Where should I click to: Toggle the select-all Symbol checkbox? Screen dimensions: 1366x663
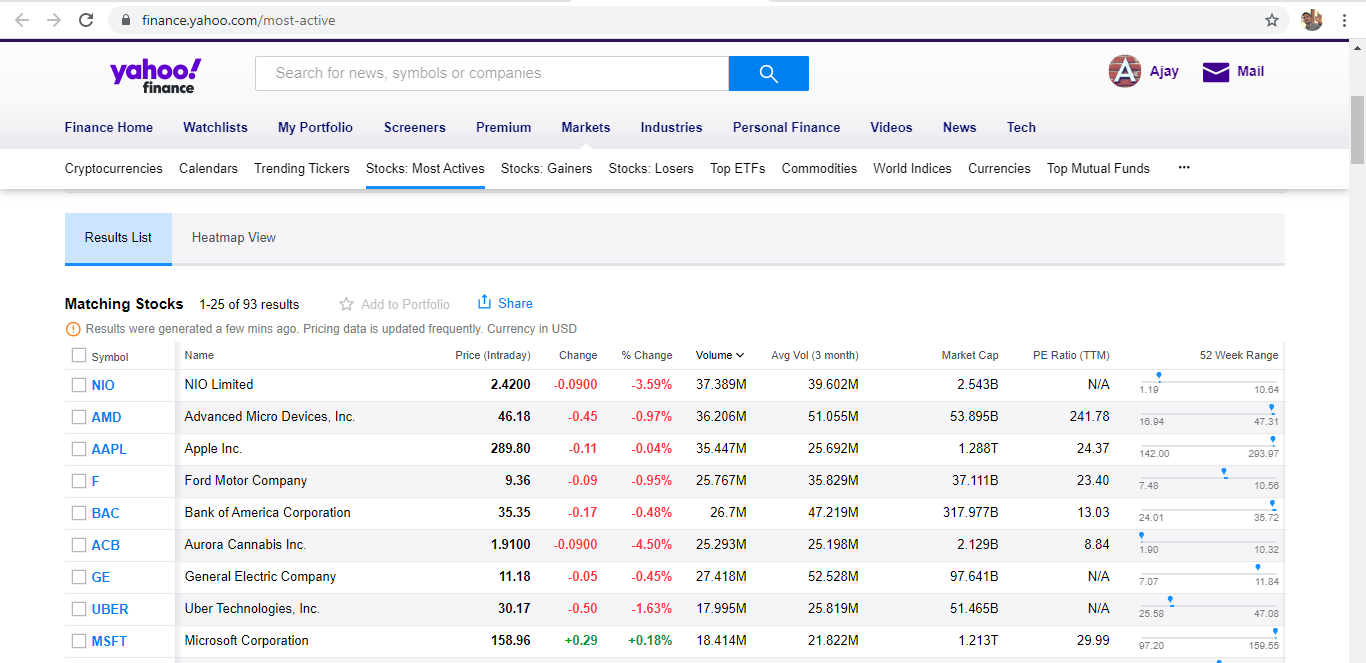[x=79, y=355]
